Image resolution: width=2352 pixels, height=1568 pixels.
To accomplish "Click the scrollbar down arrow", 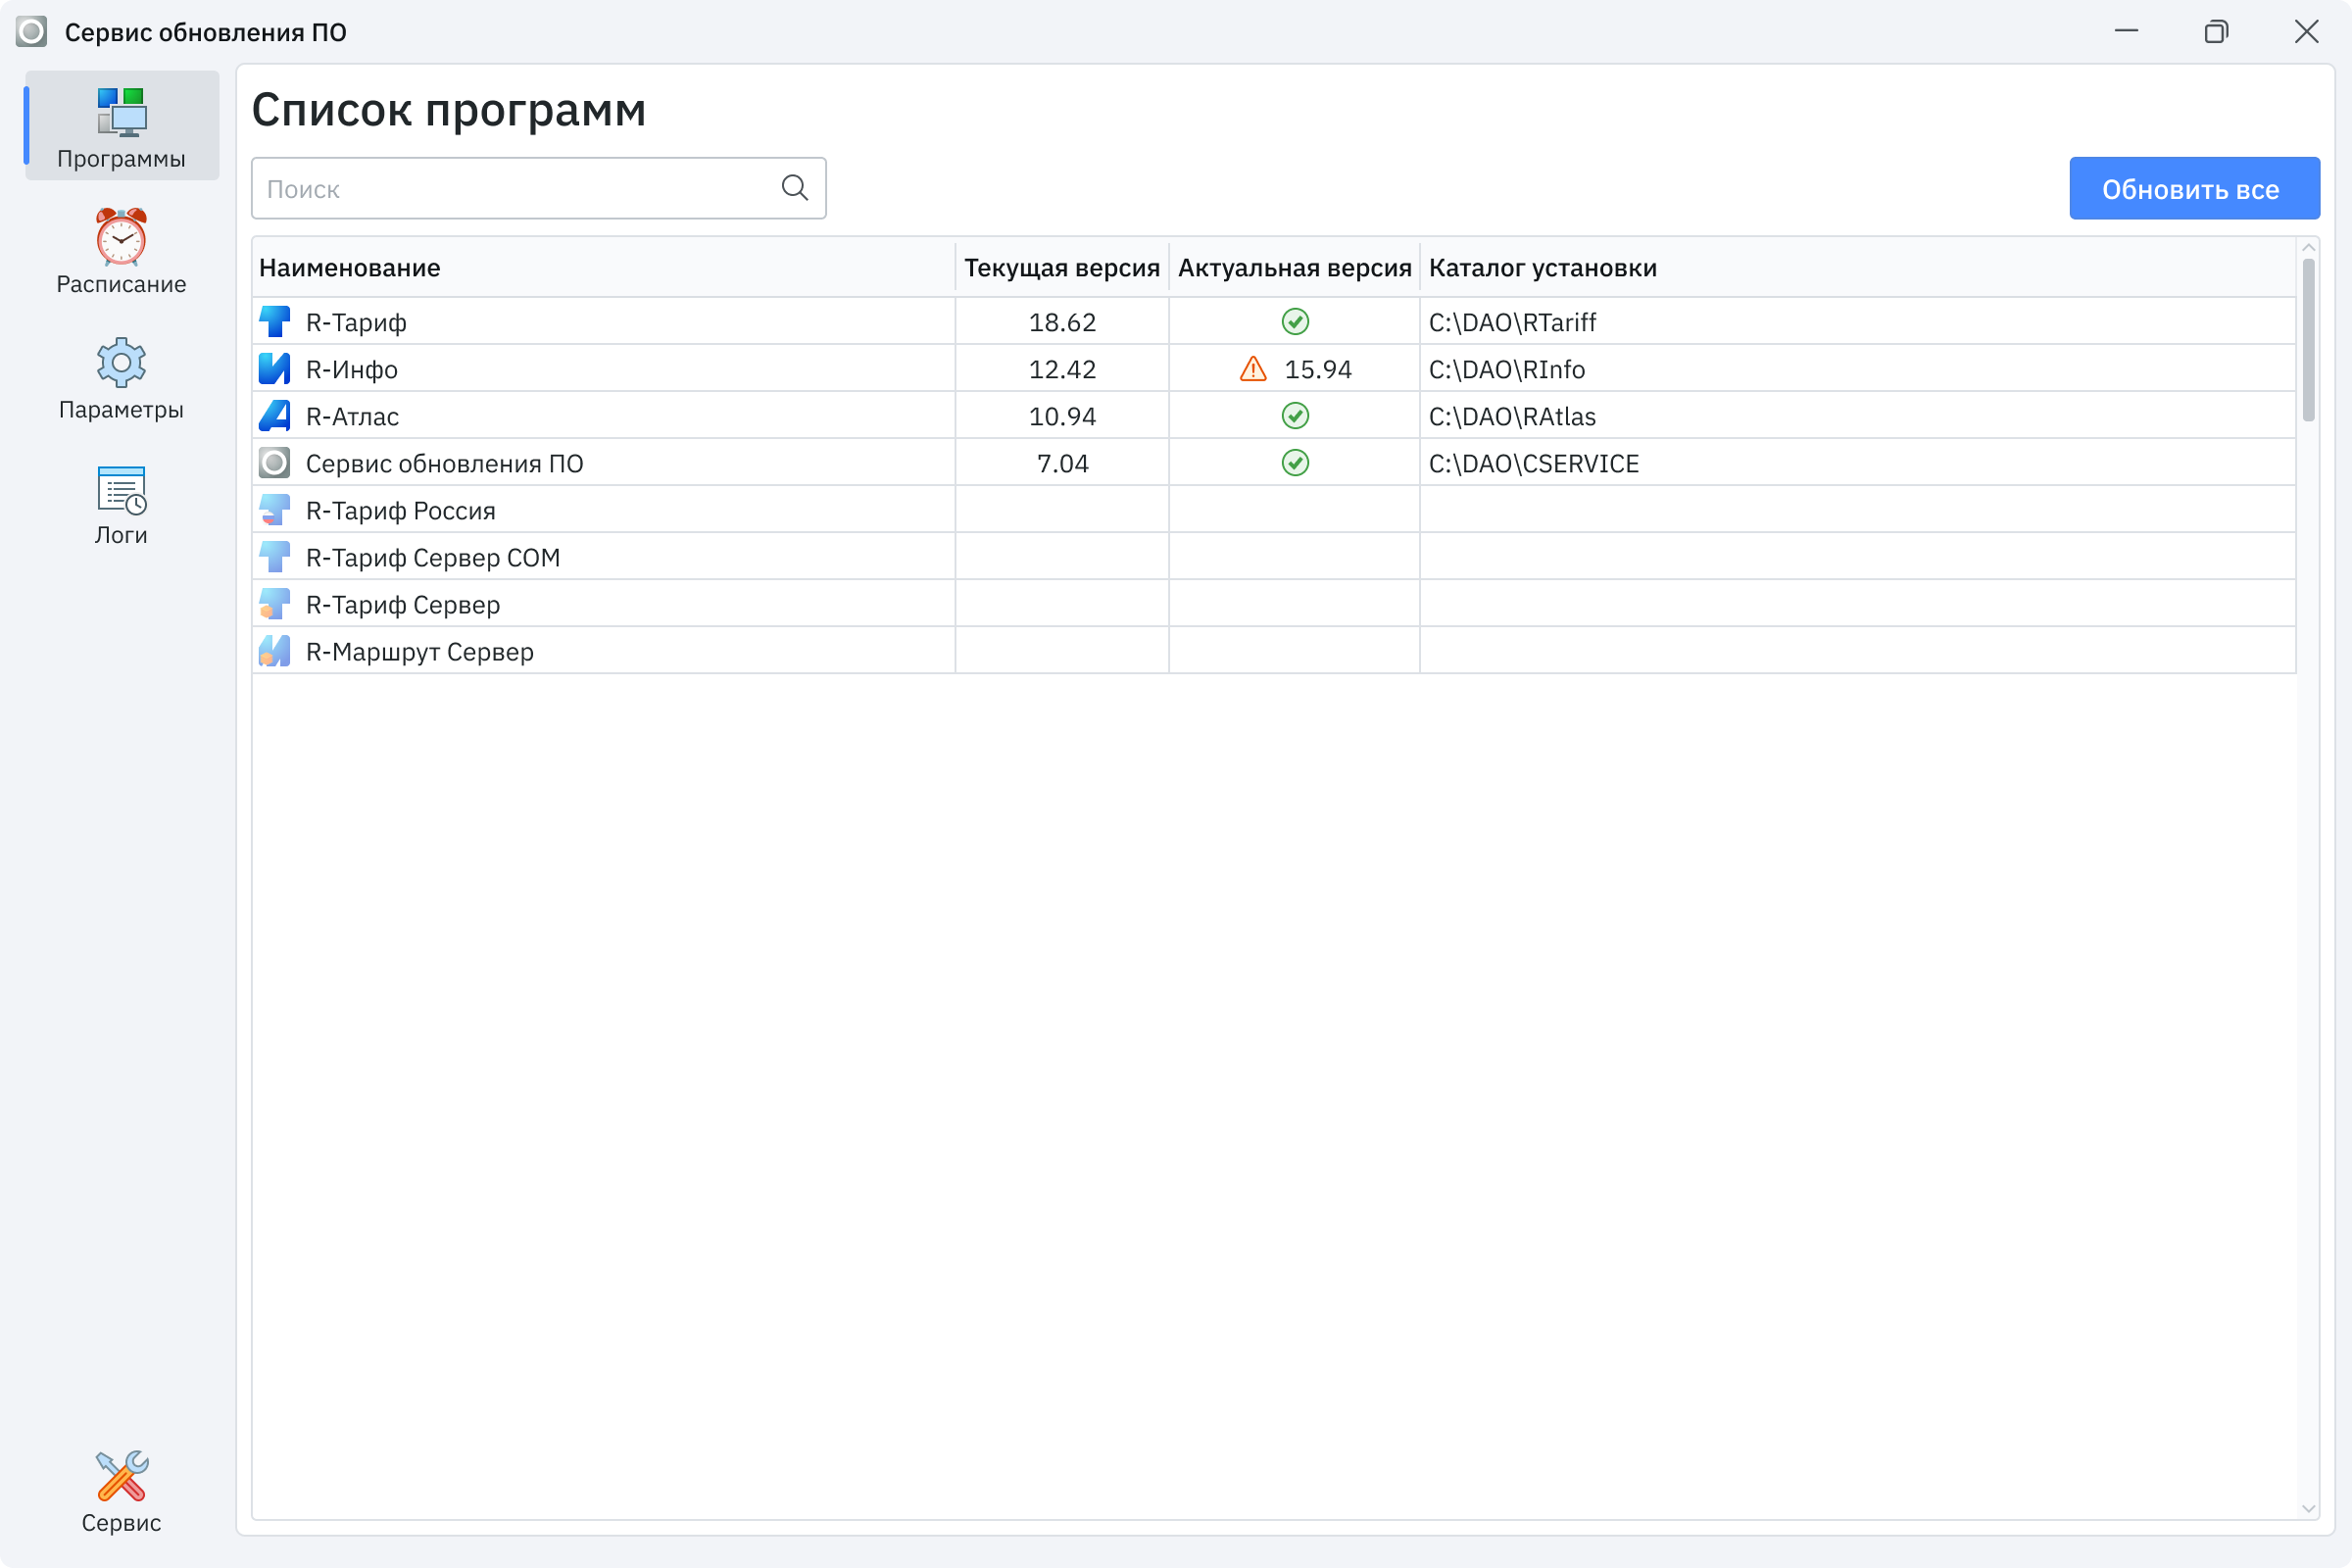I will (x=2308, y=1509).
